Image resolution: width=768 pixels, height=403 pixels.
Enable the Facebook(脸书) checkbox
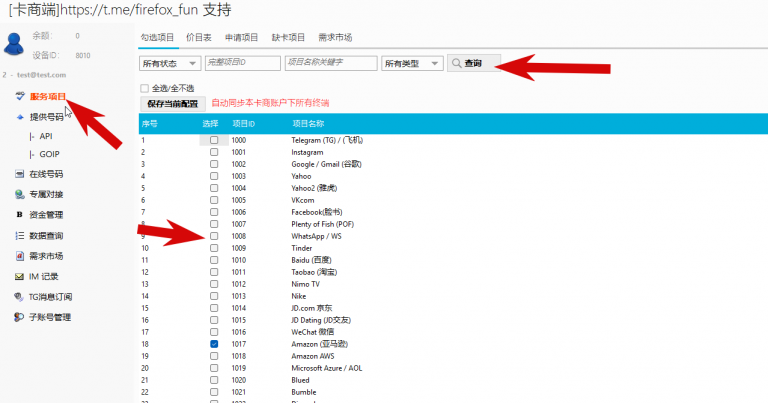click(214, 212)
